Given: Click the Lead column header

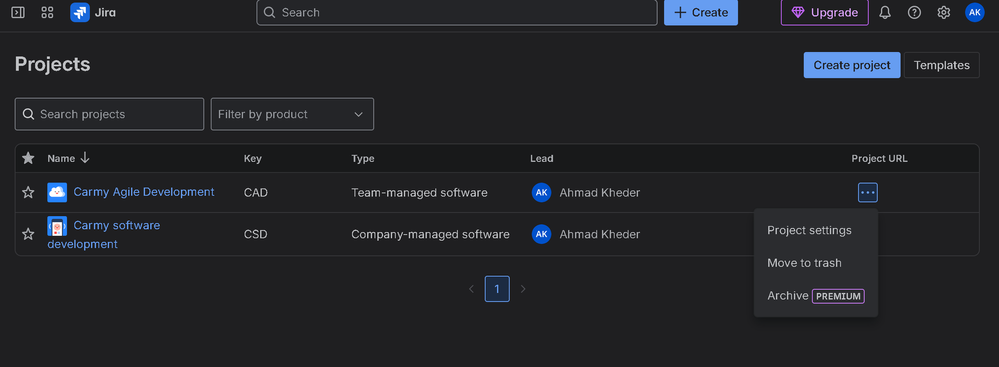Looking at the screenshot, I should click(542, 159).
